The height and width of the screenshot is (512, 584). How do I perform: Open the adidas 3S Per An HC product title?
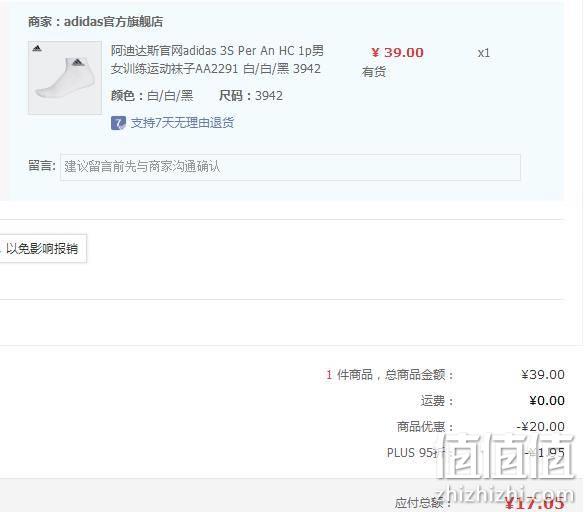(217, 60)
